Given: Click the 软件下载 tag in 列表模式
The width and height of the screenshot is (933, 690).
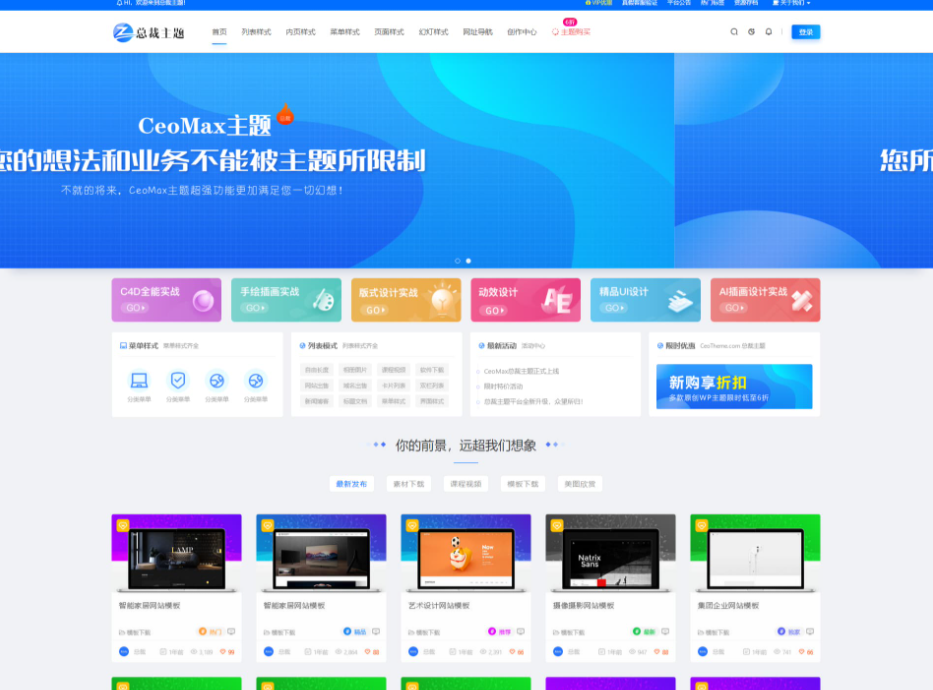Looking at the screenshot, I should [432, 370].
